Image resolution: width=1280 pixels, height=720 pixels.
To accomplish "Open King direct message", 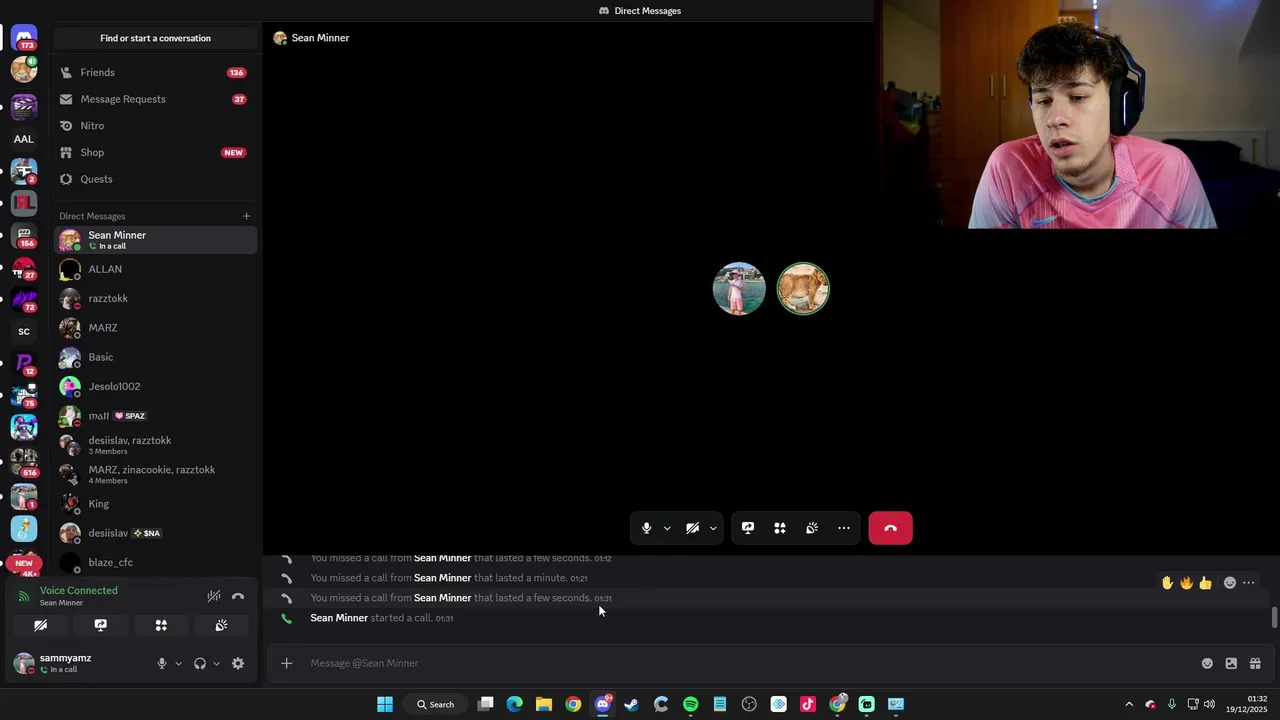I will (155, 504).
